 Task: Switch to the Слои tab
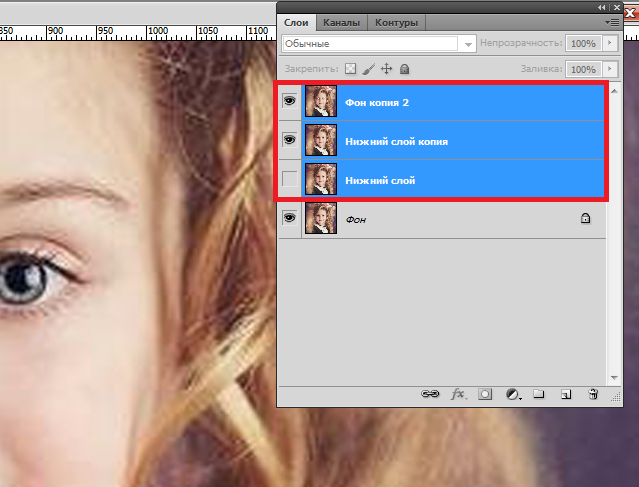click(296, 23)
